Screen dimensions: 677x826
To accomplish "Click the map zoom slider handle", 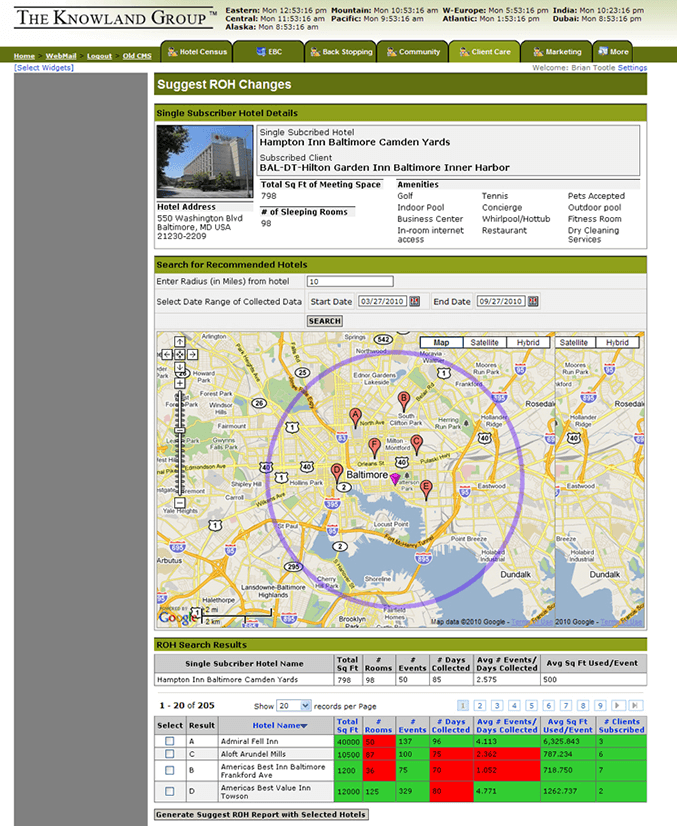I will pos(180,430).
